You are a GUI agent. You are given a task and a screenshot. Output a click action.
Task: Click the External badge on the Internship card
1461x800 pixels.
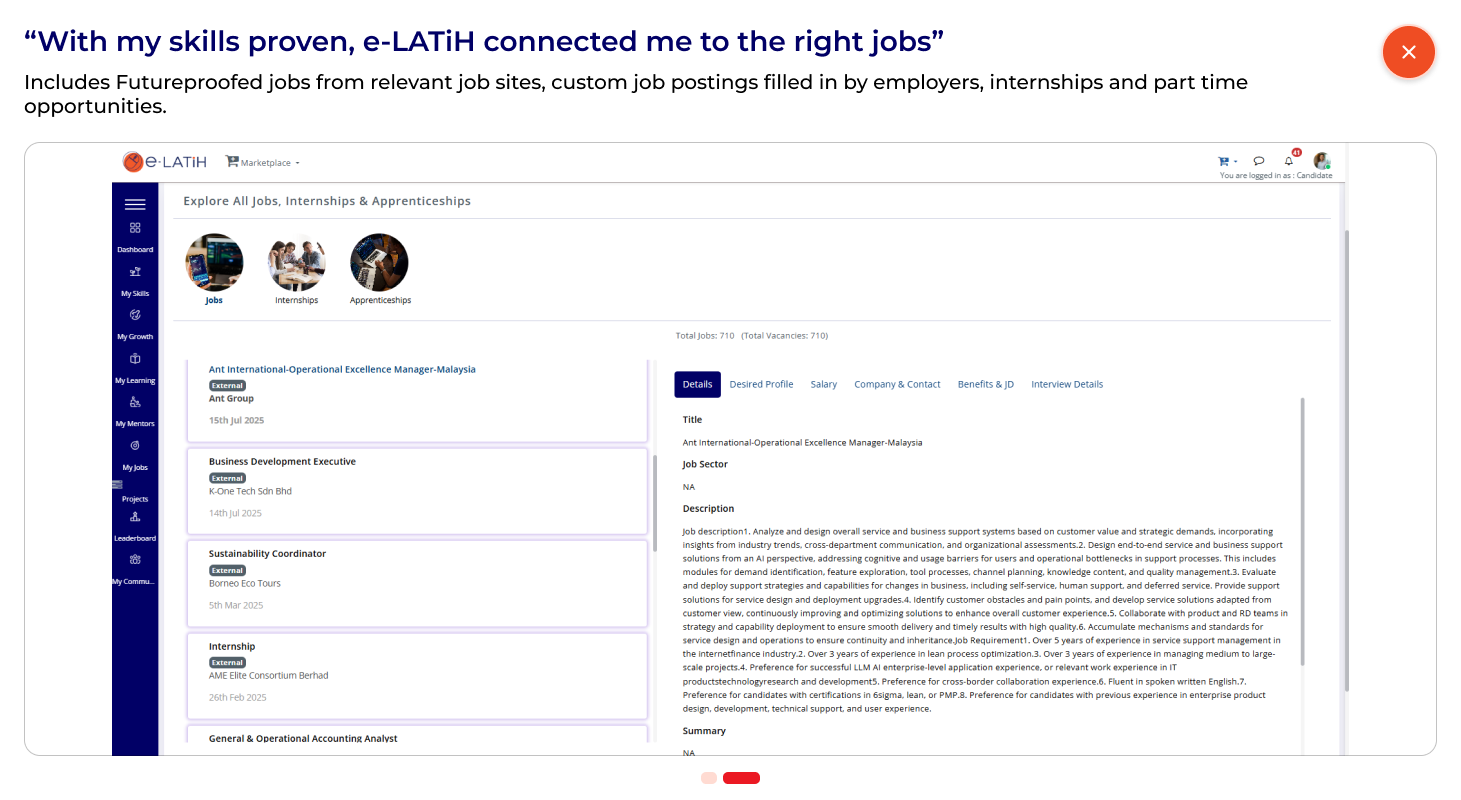(228, 662)
